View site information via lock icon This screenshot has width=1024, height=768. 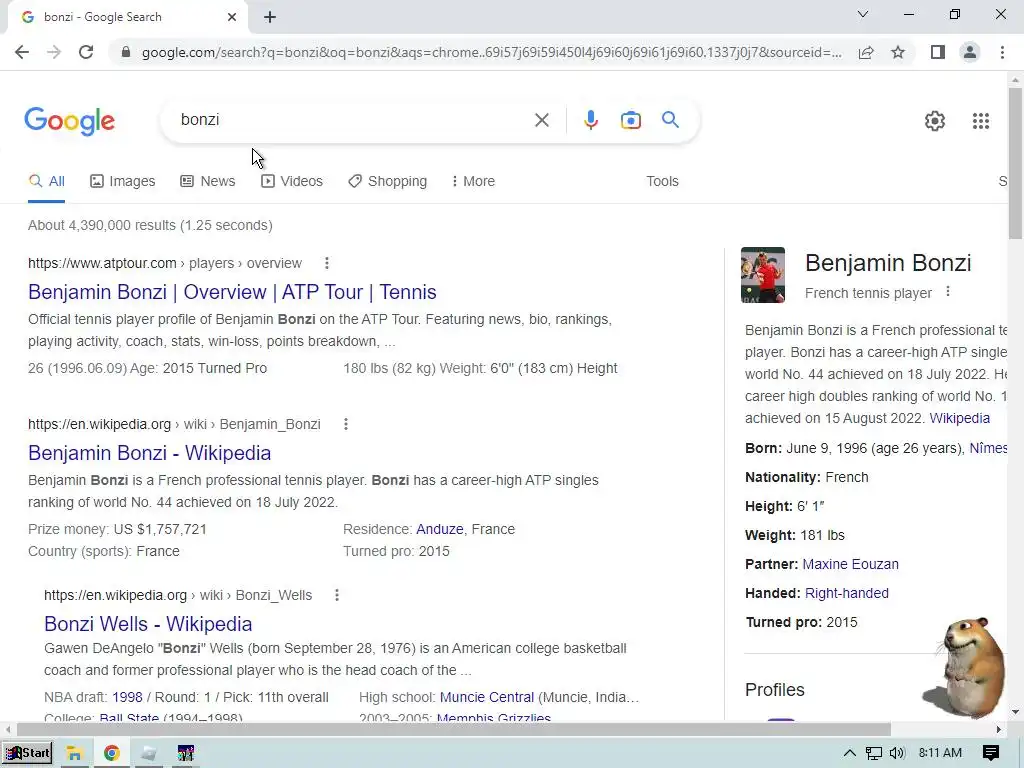point(126,52)
